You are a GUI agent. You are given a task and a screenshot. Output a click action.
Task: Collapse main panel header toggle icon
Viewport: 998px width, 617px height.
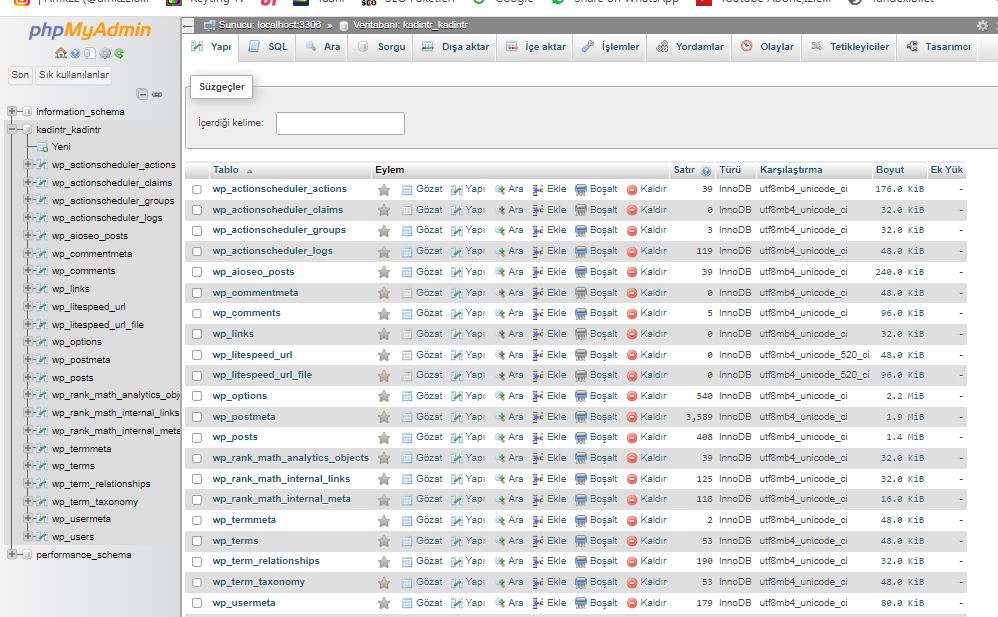coord(188,25)
